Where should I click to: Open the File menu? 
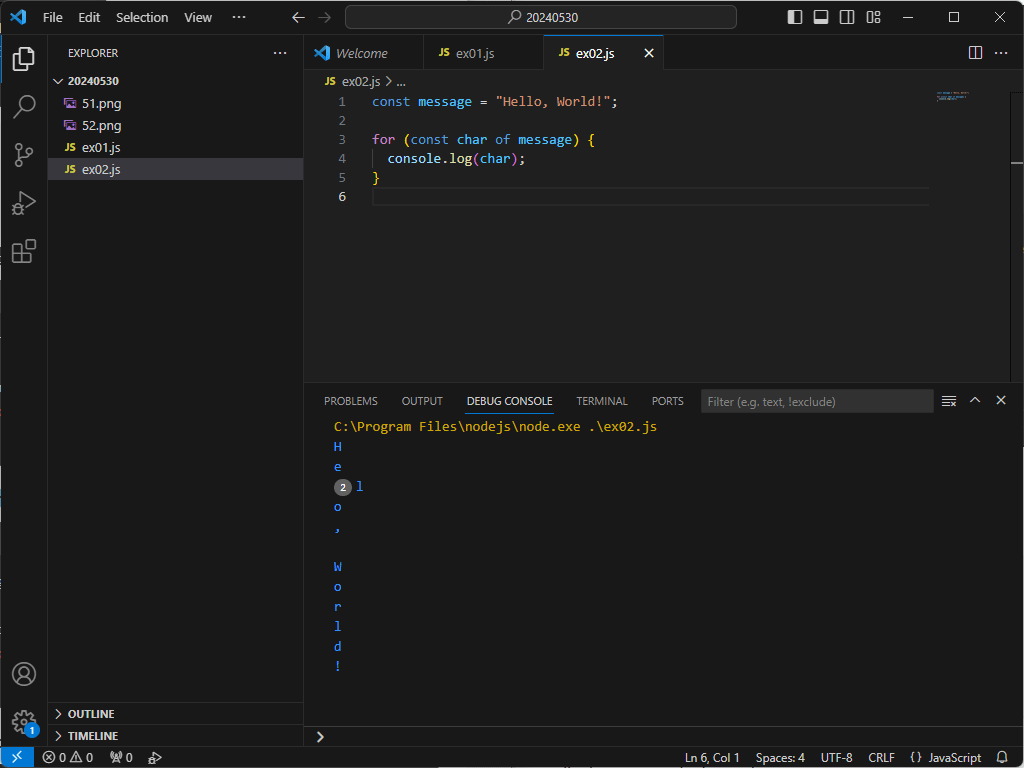tap(53, 18)
